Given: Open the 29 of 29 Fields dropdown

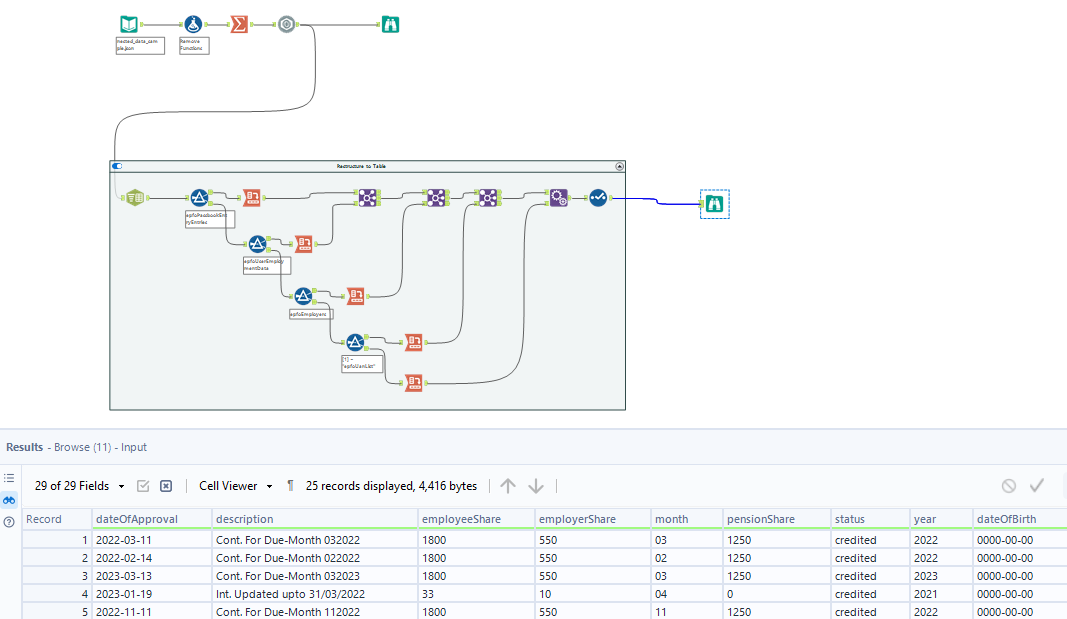Looking at the screenshot, I should [x=80, y=486].
